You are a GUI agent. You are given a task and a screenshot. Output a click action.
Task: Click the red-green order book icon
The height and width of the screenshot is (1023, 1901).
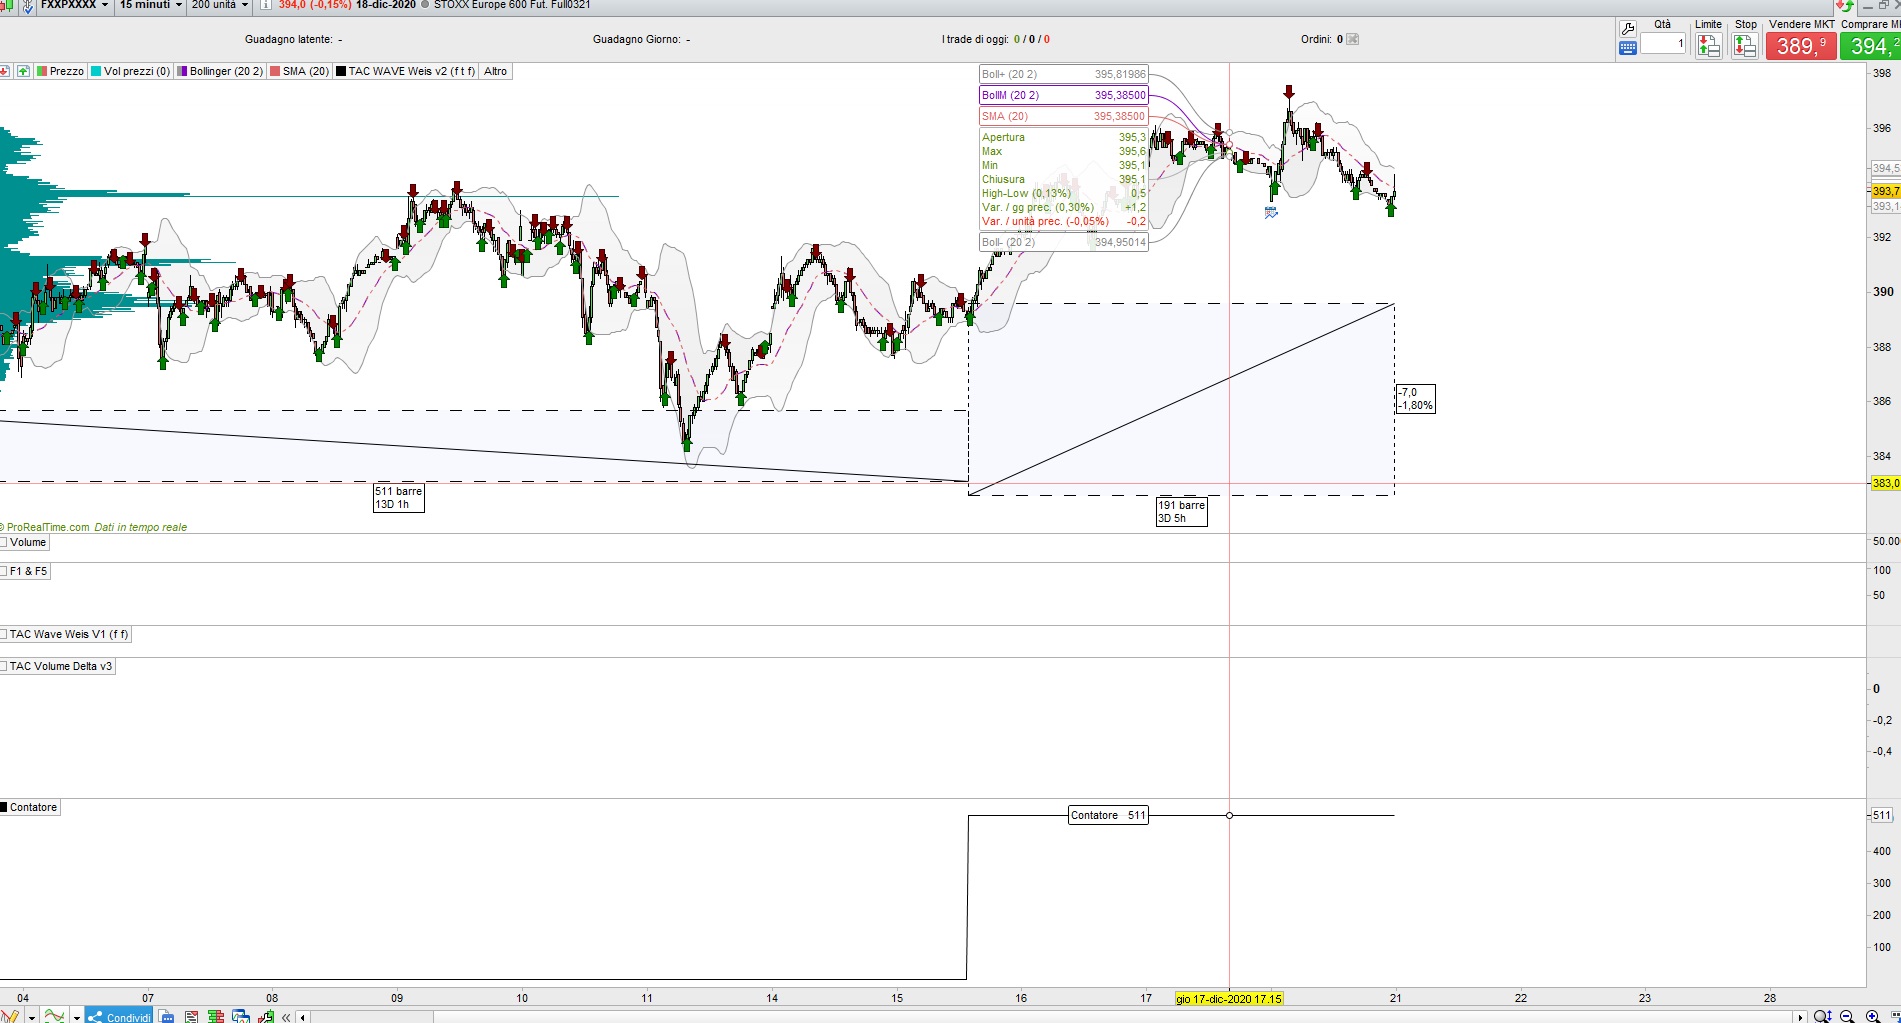[216, 1017]
